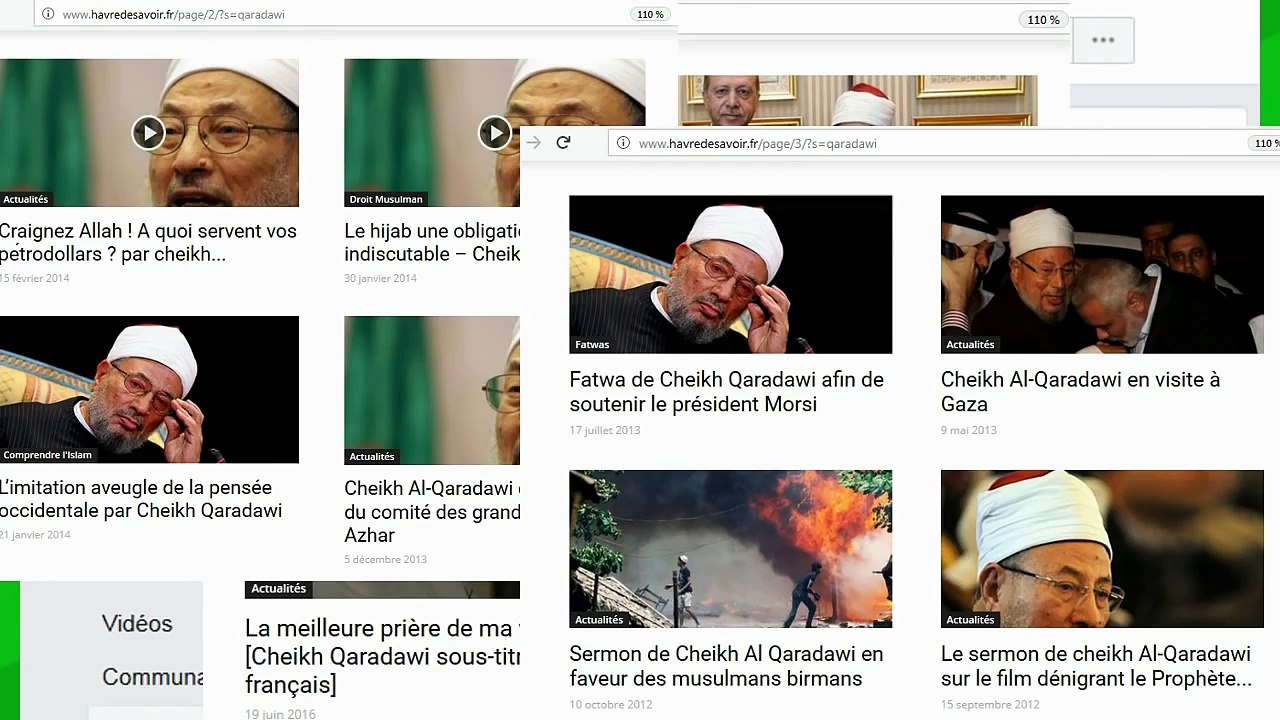Click Actualités tag on the Azhar committee thumbnail
Viewport: 1280px width, 720px height.
372,456
